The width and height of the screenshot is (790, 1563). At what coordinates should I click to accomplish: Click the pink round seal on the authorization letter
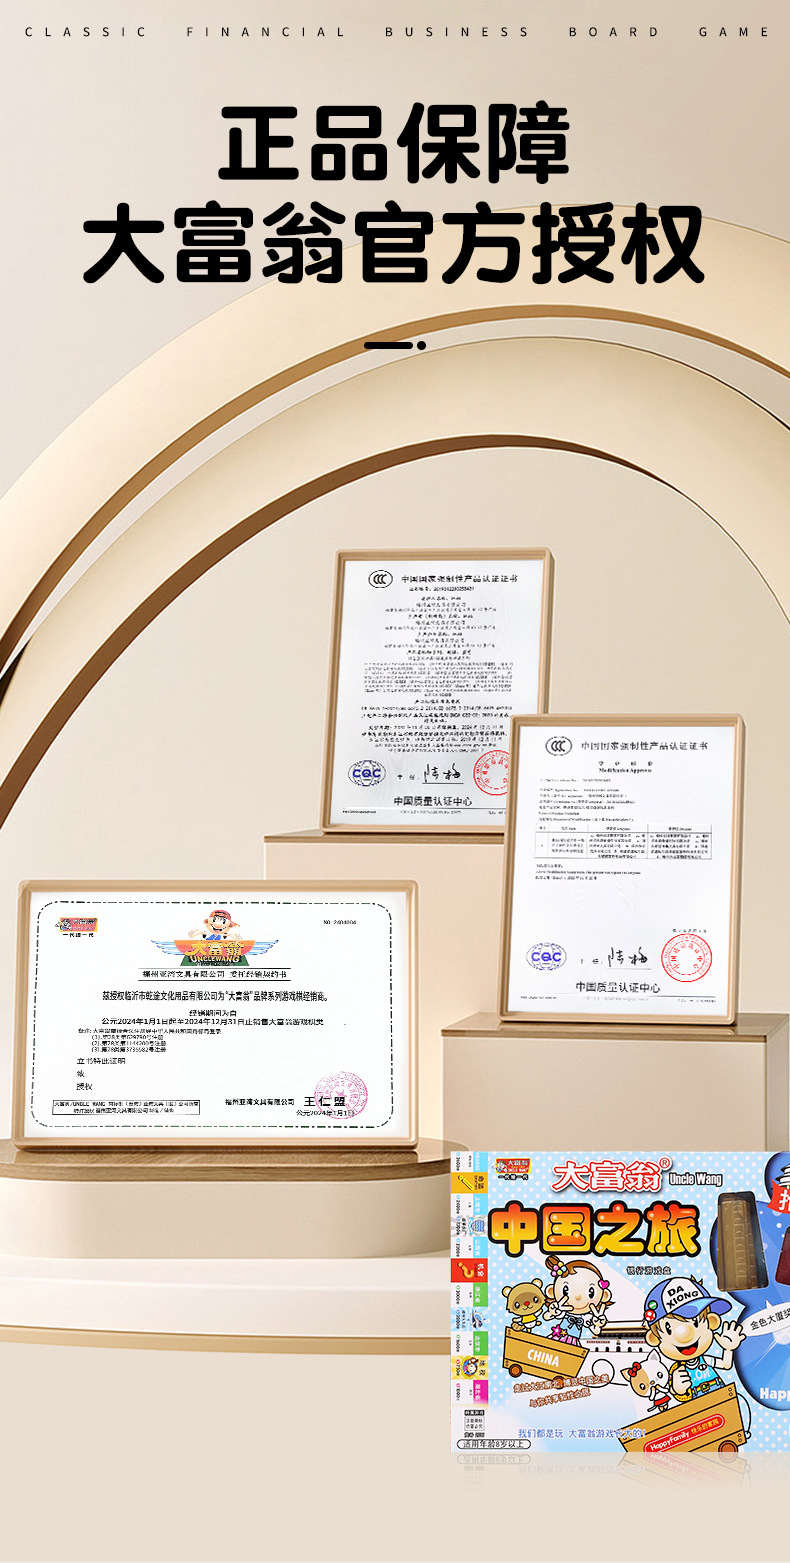tap(341, 1094)
